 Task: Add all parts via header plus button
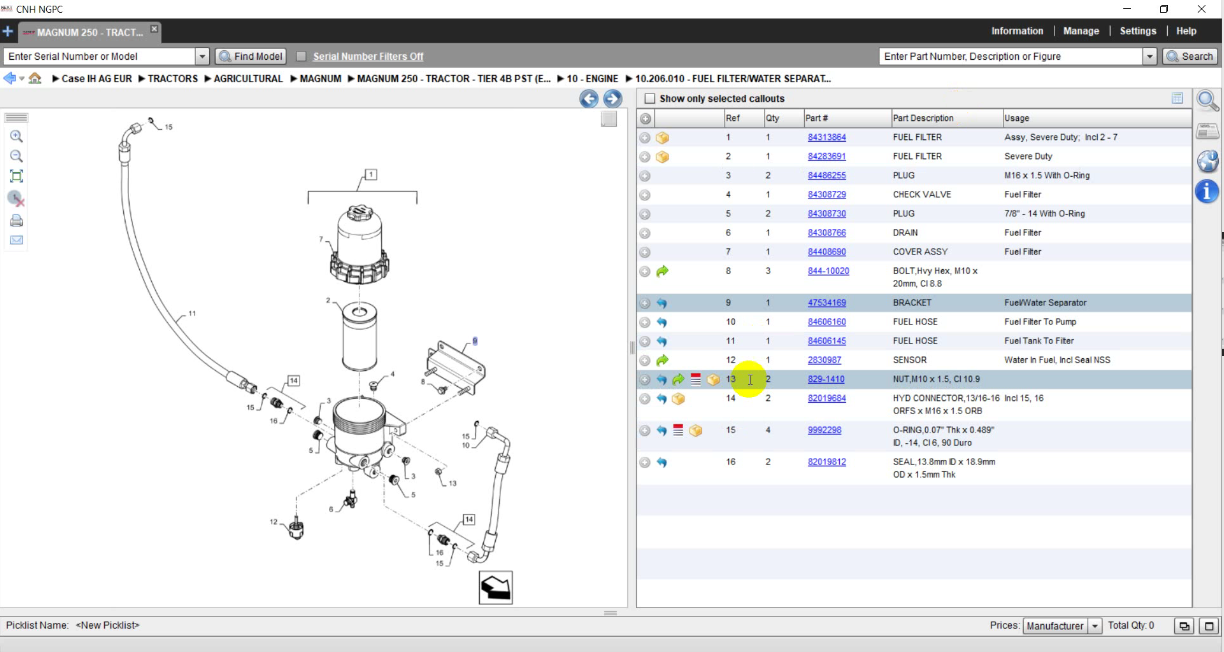645,118
